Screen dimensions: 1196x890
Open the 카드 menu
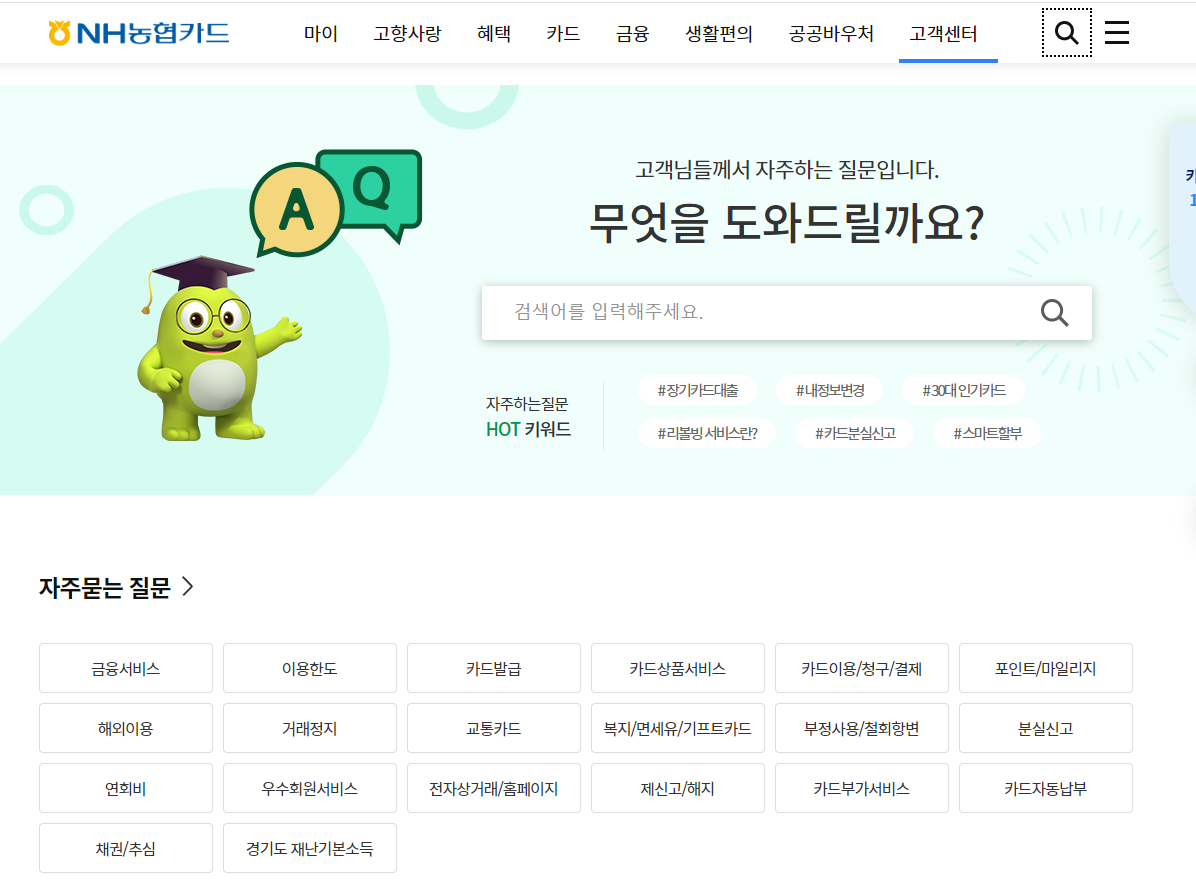[x=563, y=34]
